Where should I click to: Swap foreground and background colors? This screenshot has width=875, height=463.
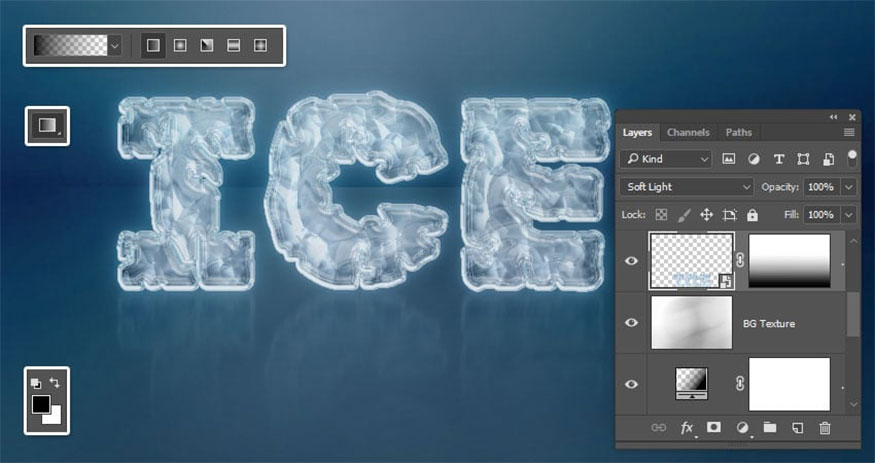pyautogui.click(x=55, y=383)
